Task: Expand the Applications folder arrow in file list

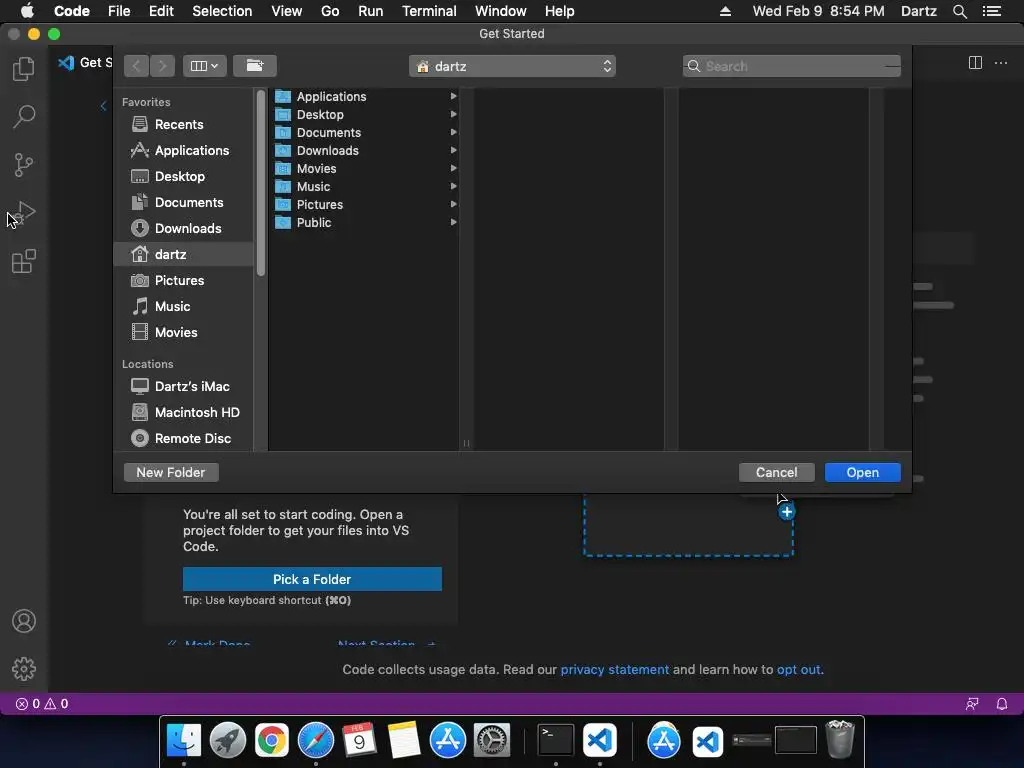Action: [453, 96]
